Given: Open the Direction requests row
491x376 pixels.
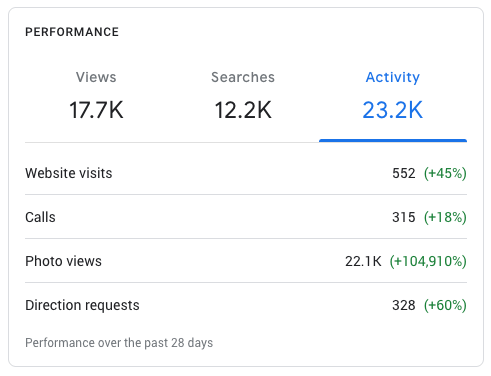Looking at the screenshot, I should (246, 305).
